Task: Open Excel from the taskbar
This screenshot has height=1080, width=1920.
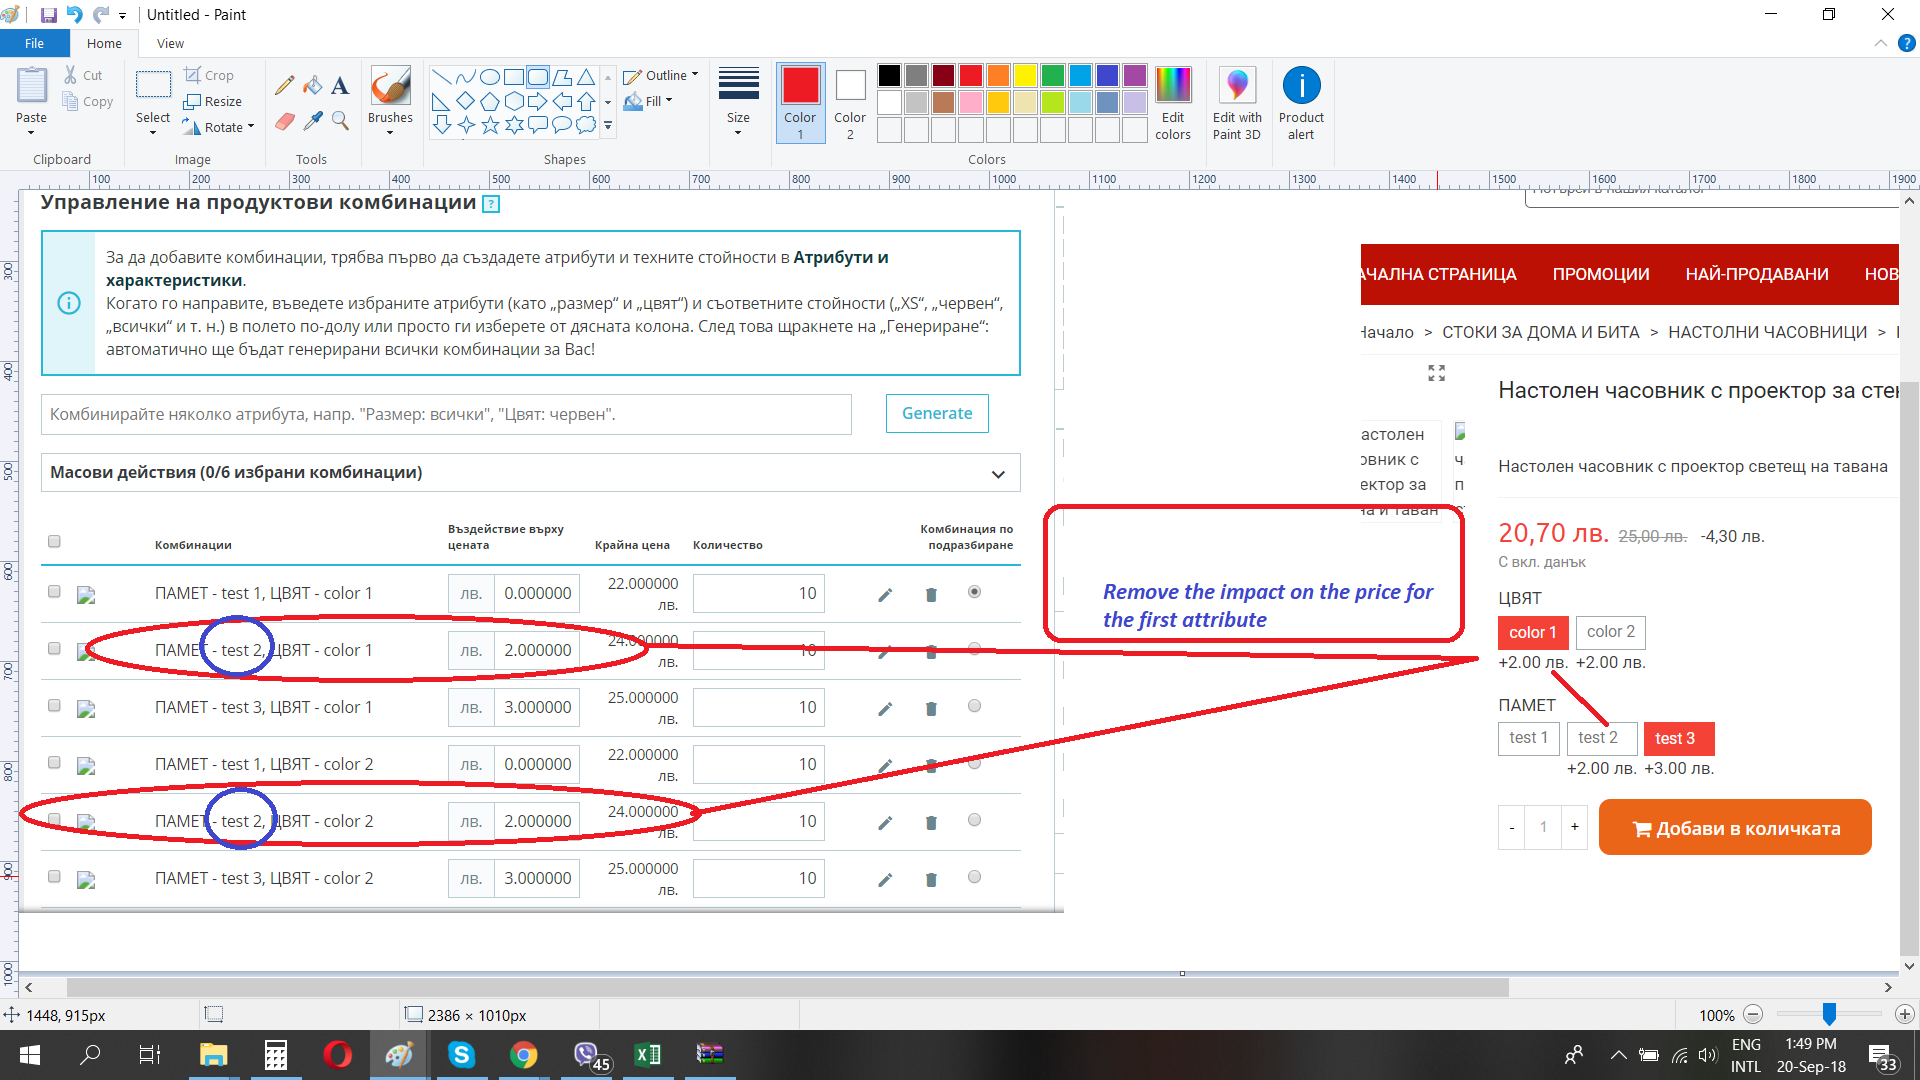Action: [x=647, y=1055]
